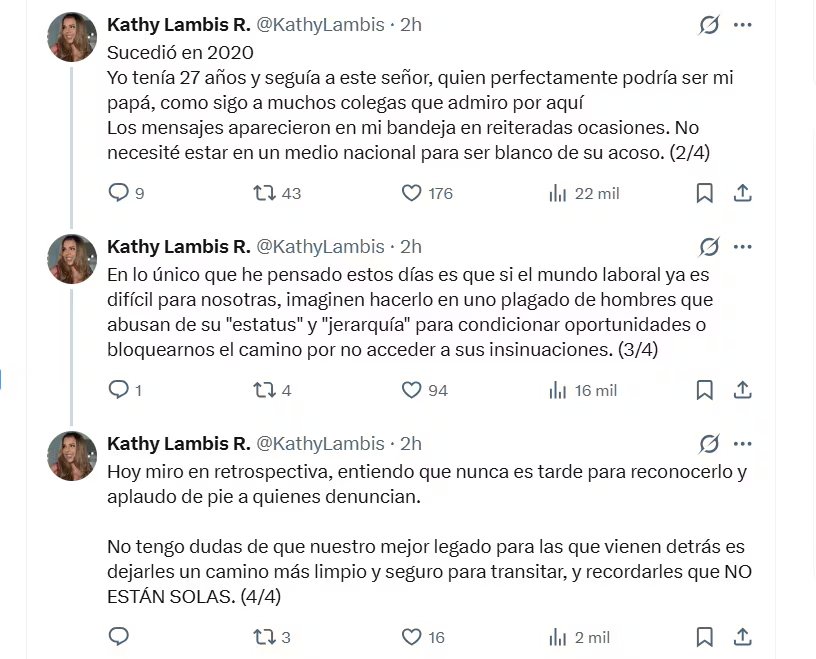Bookmark the tweet with 94 likes

tap(704, 390)
